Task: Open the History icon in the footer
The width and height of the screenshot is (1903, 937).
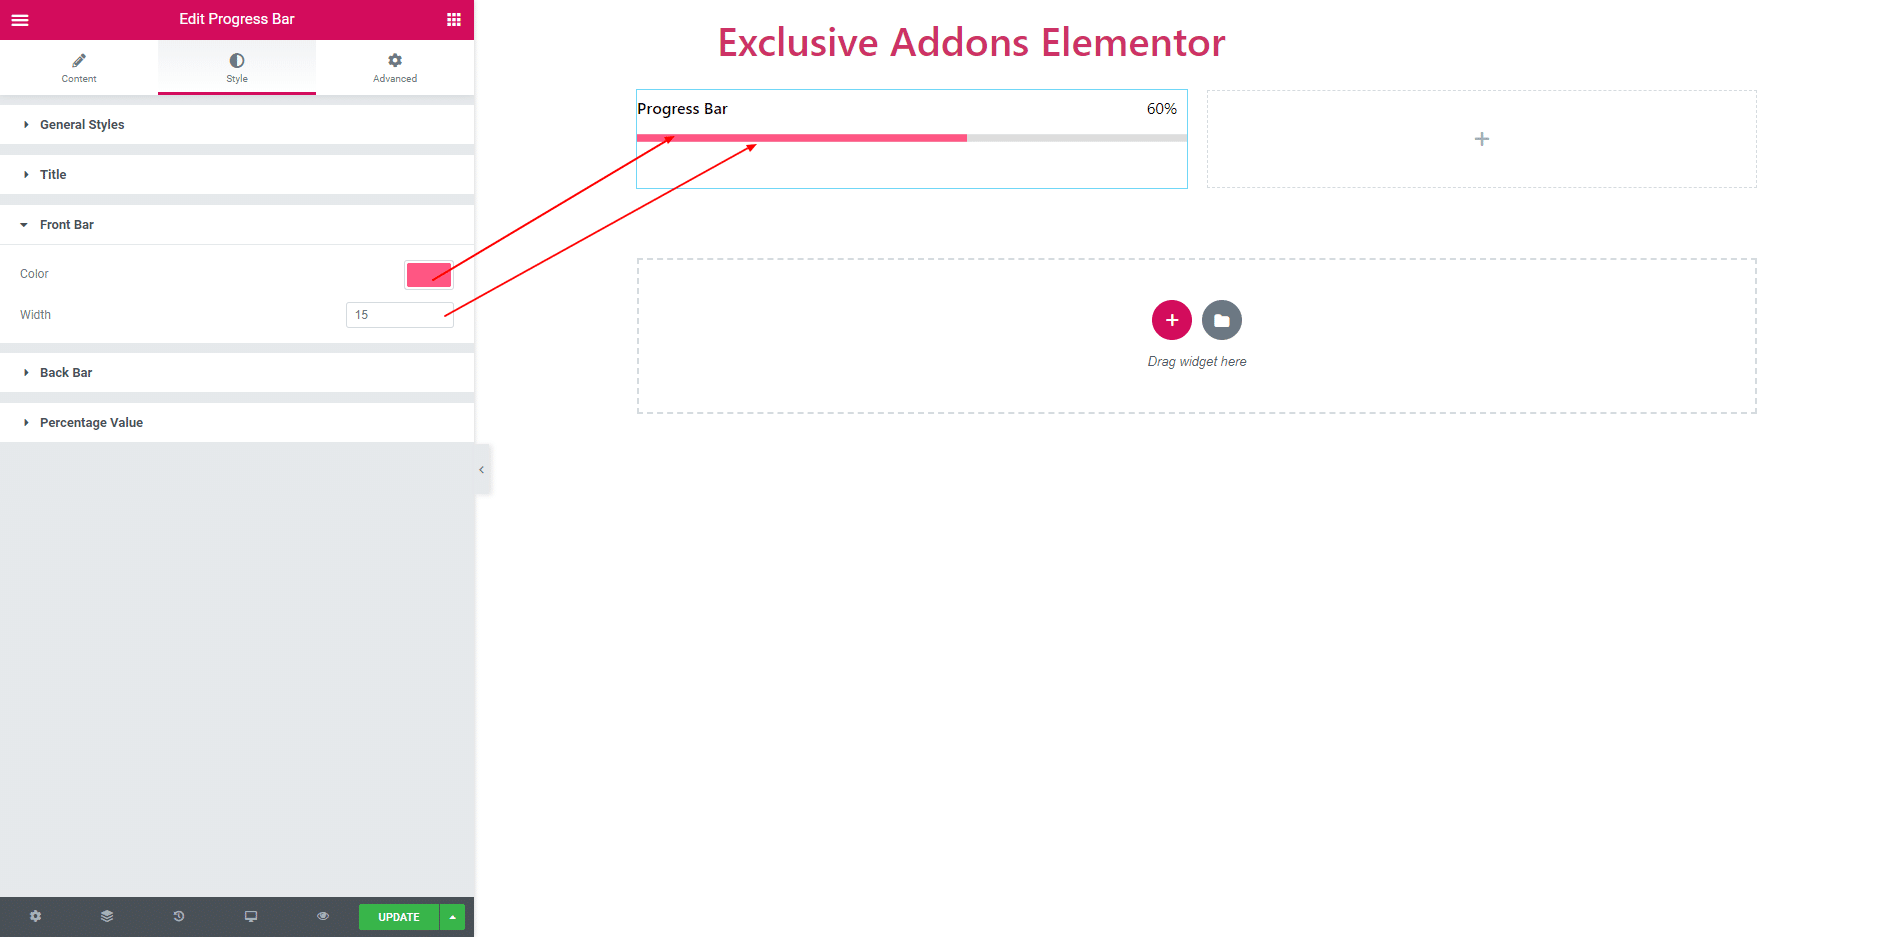Action: click(x=179, y=916)
